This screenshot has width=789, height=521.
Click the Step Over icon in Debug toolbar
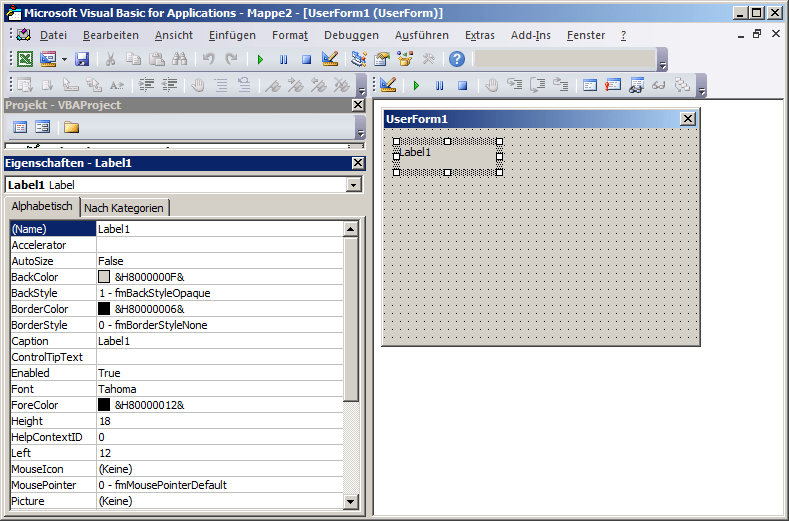tap(538, 85)
